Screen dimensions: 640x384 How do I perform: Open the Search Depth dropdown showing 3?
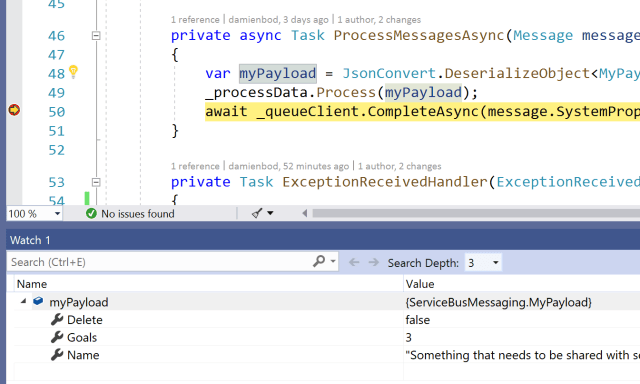click(483, 263)
